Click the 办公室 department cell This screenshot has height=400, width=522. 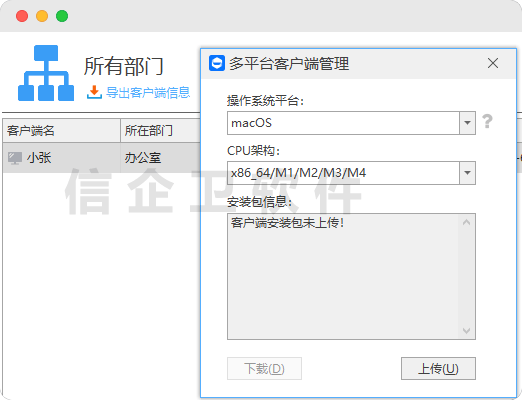[x=160, y=158]
